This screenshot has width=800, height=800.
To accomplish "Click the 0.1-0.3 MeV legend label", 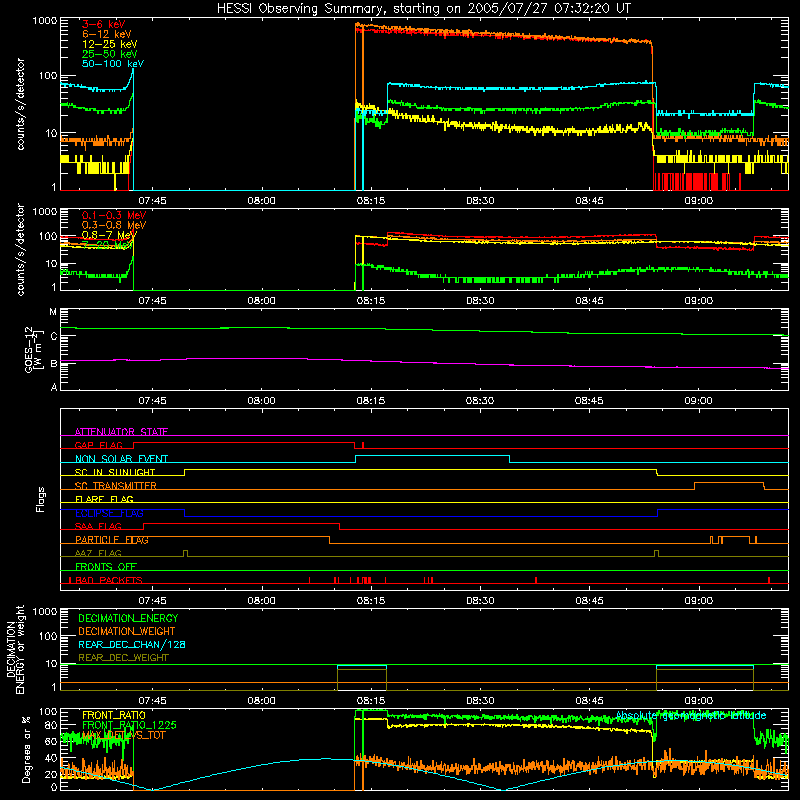I will (x=114, y=215).
